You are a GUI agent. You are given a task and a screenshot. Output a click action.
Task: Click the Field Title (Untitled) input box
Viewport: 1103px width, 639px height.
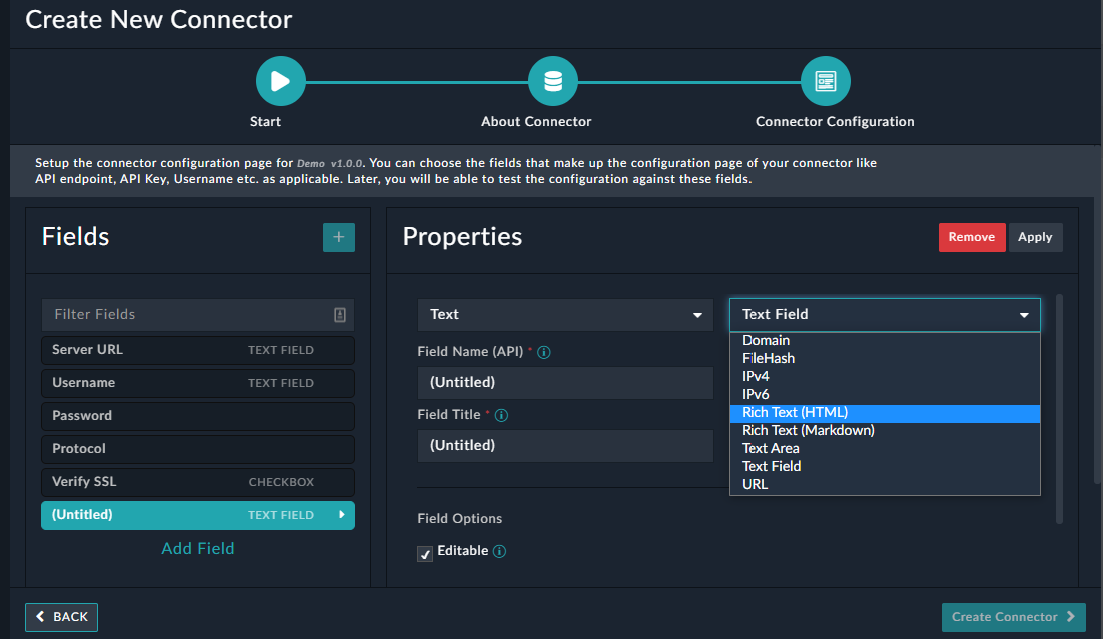coord(565,444)
